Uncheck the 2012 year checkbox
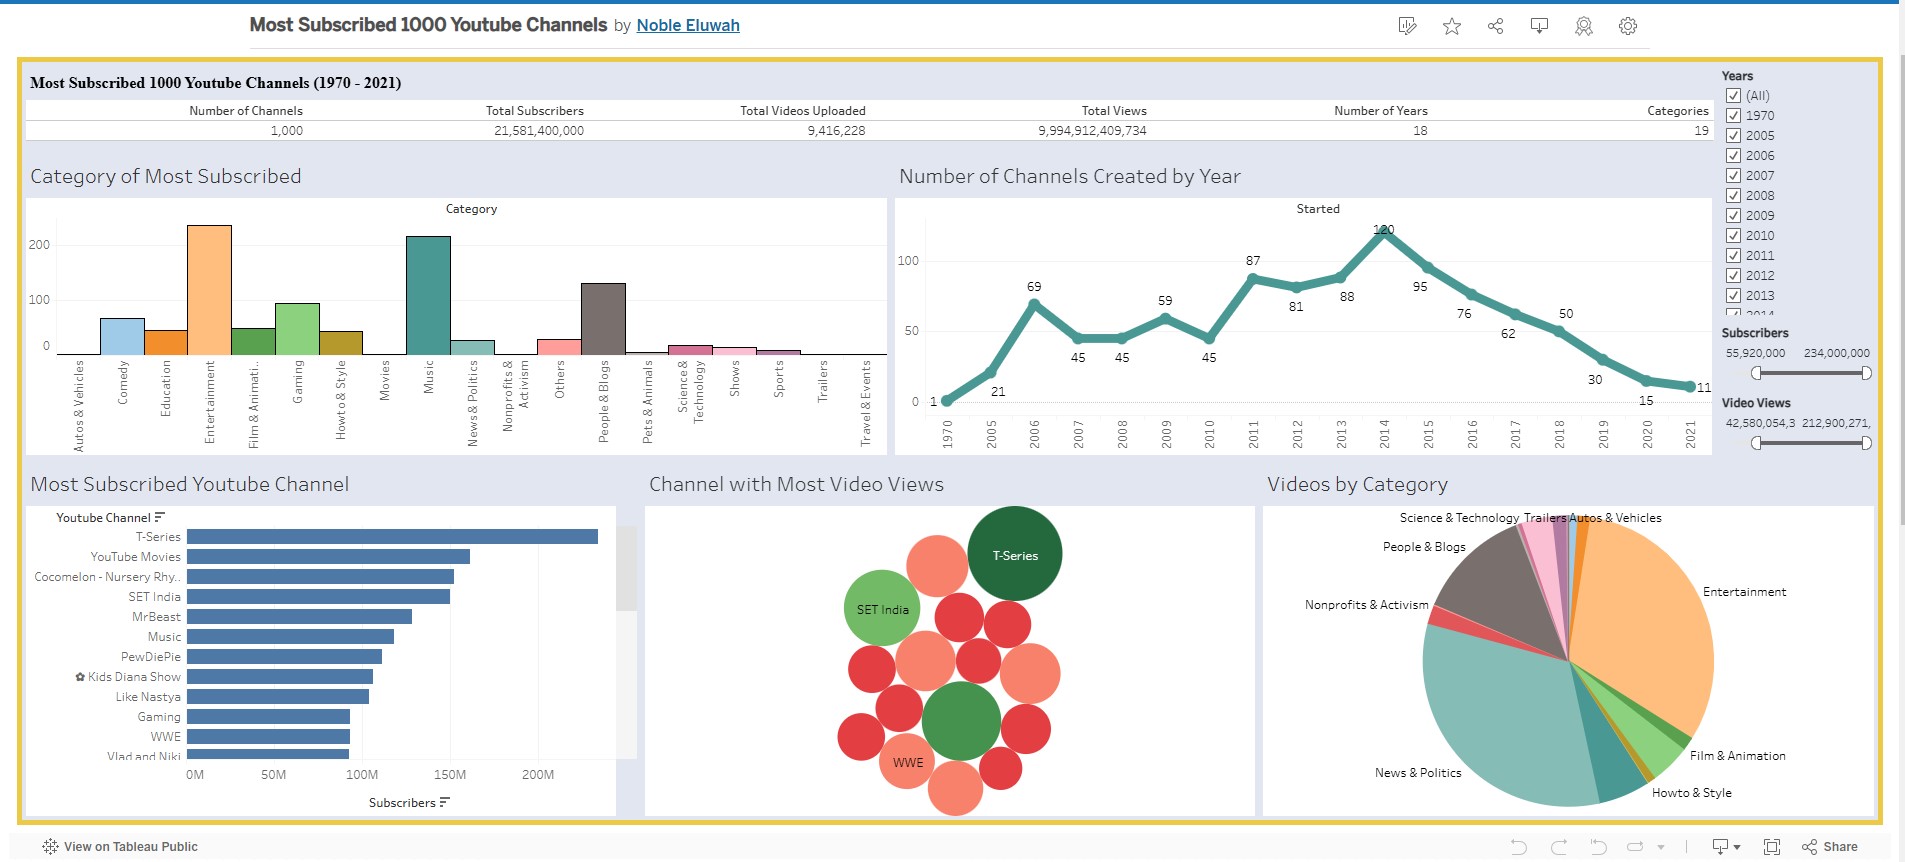The image size is (1905, 862). pyautogui.click(x=1734, y=276)
